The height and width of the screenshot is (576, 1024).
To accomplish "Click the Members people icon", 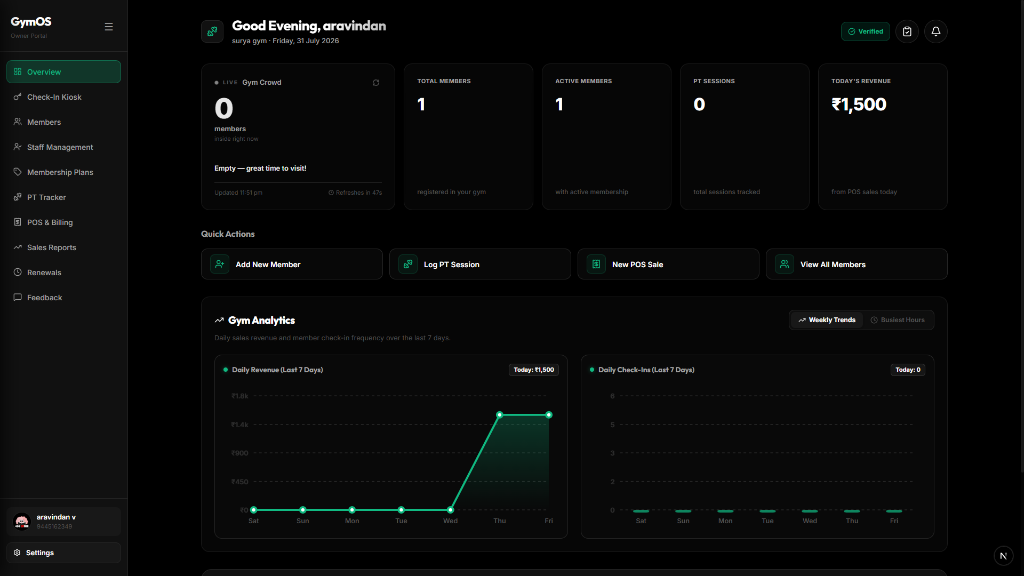I will point(18,121).
